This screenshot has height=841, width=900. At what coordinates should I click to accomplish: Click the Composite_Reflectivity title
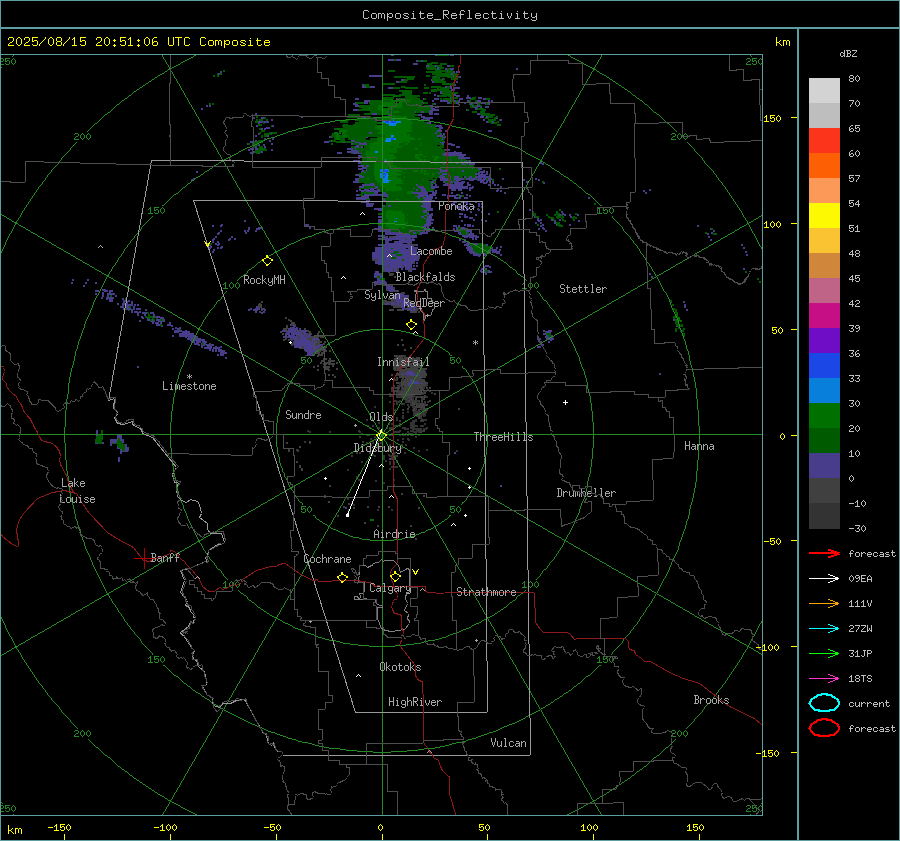(450, 15)
